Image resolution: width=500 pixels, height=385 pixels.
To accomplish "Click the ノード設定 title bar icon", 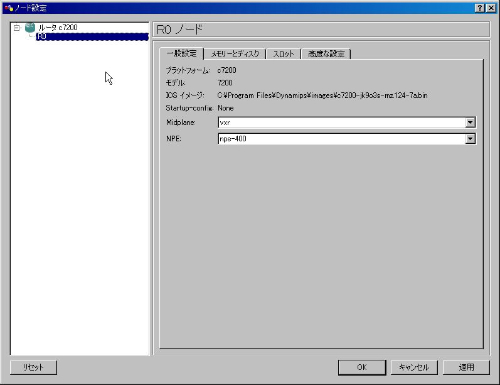I will [x=9, y=8].
